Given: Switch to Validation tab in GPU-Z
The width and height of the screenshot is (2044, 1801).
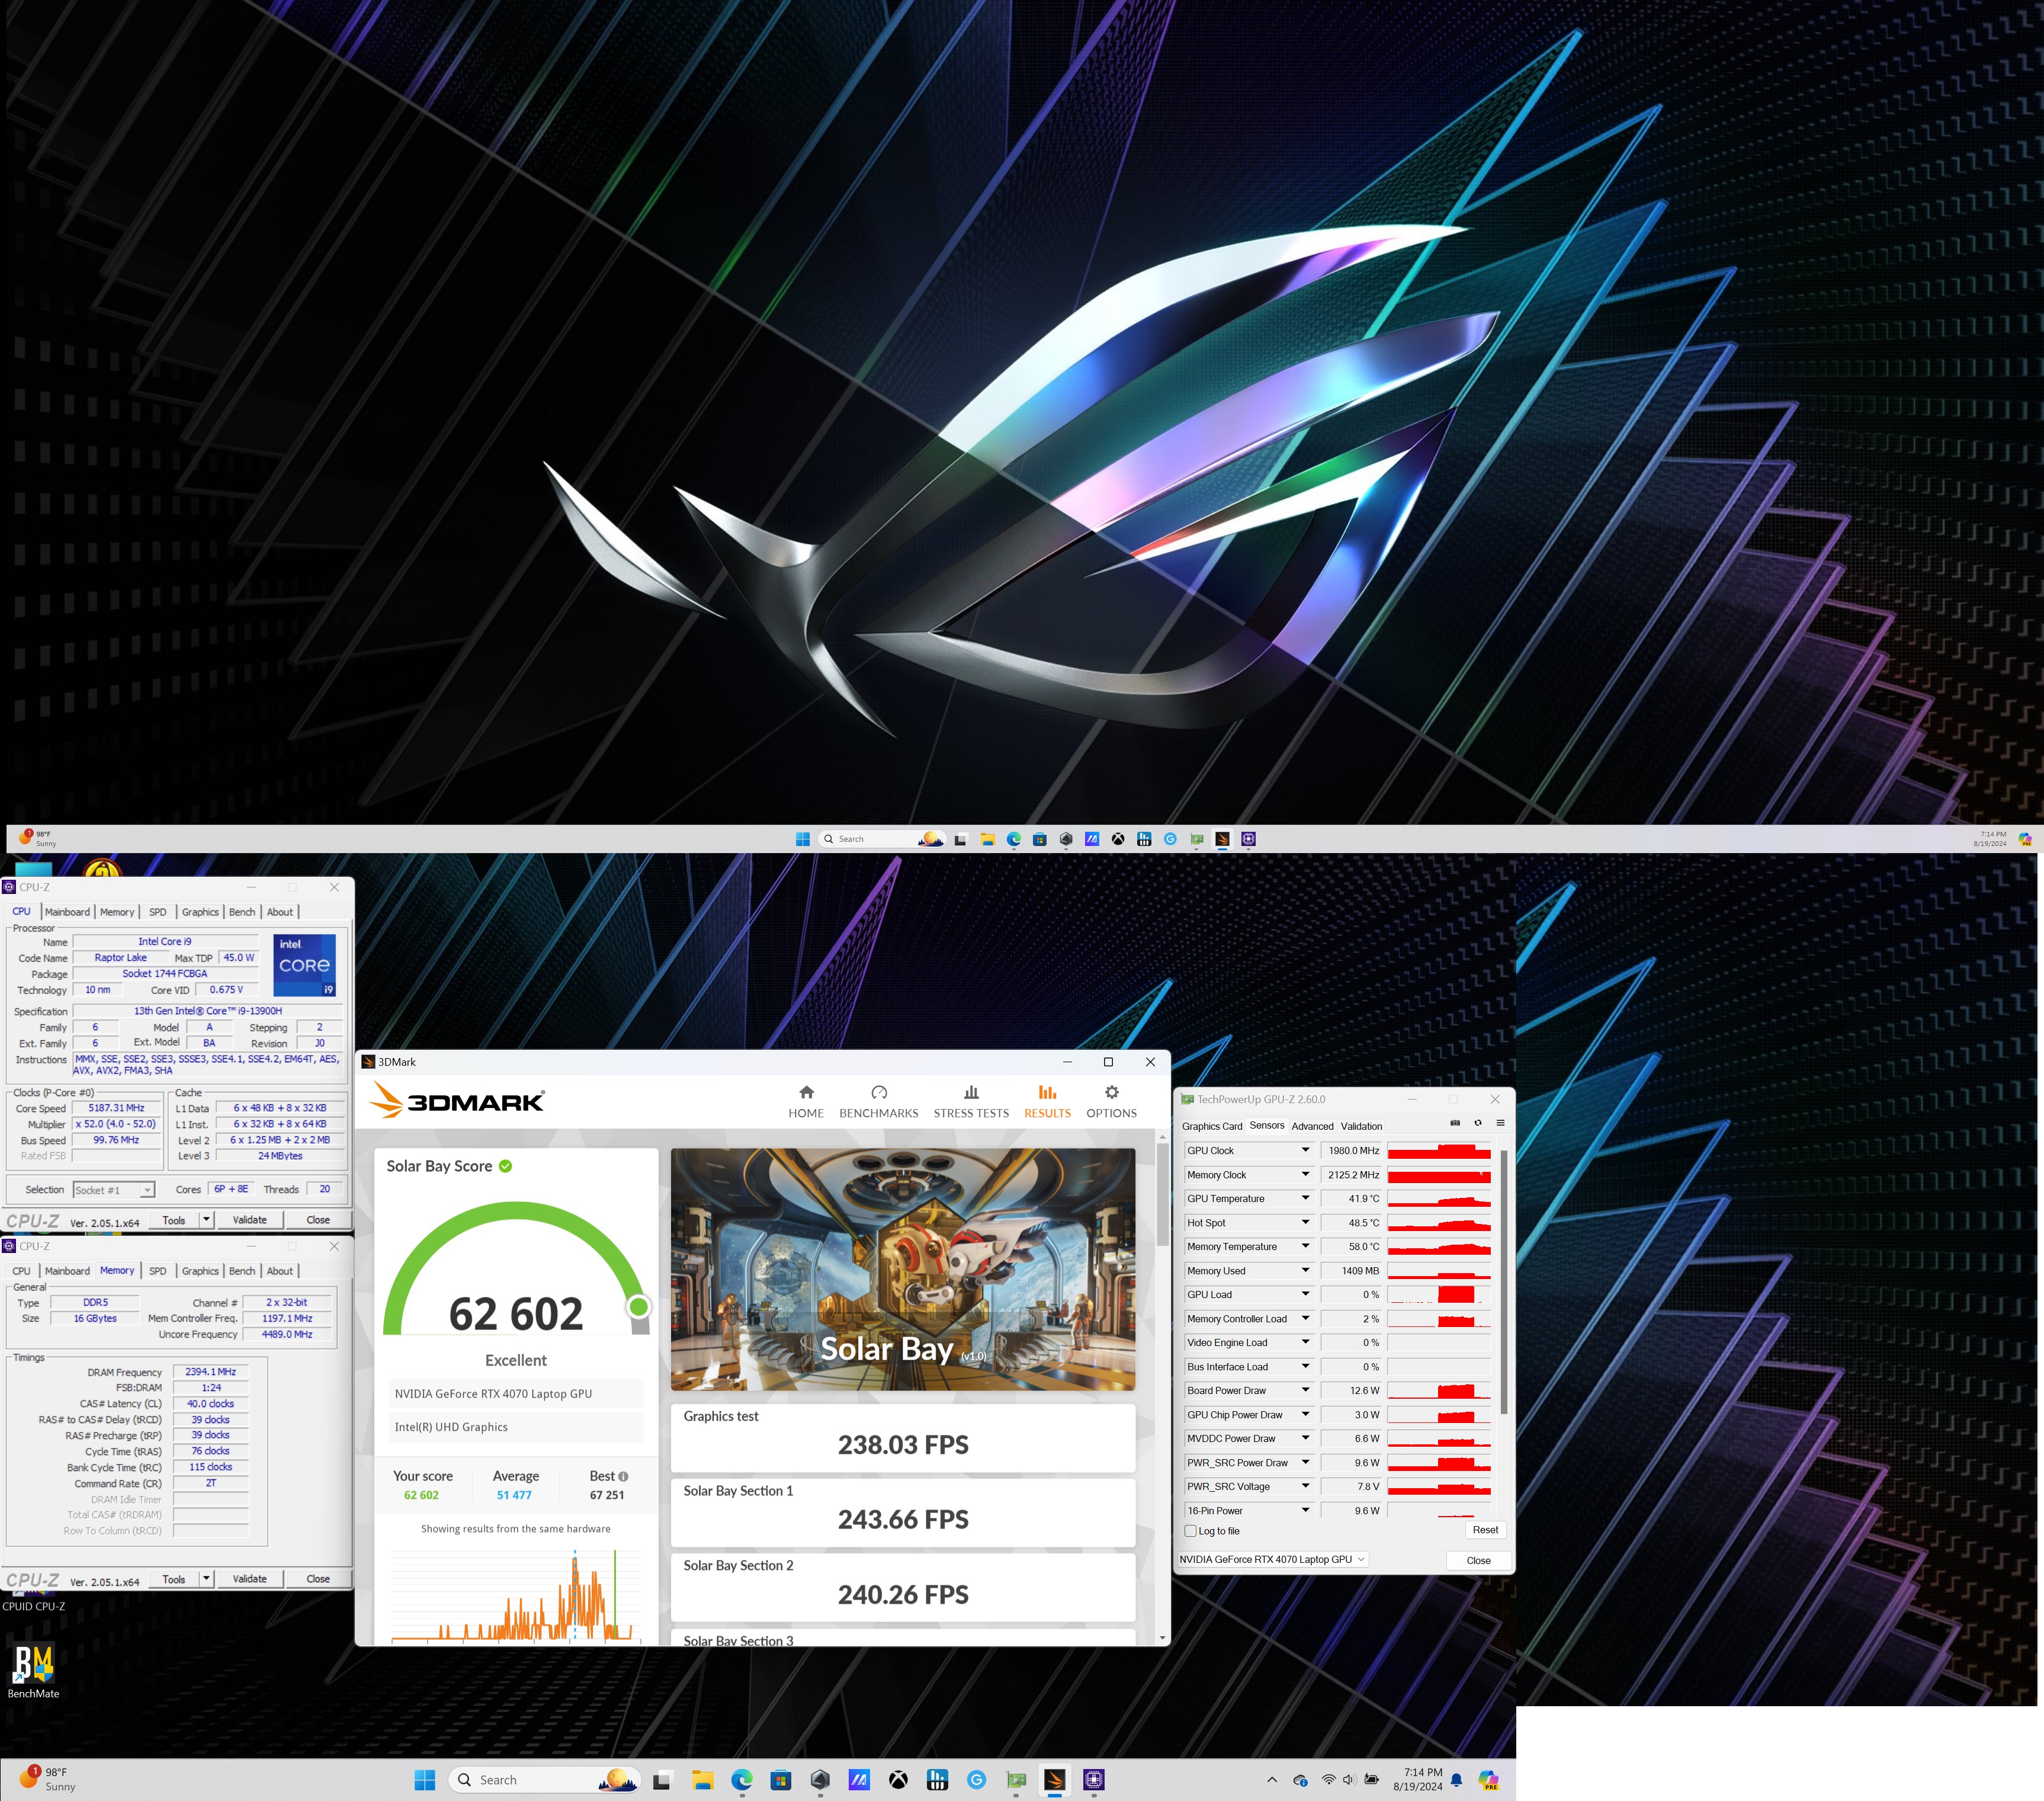Looking at the screenshot, I should coord(1361,1126).
